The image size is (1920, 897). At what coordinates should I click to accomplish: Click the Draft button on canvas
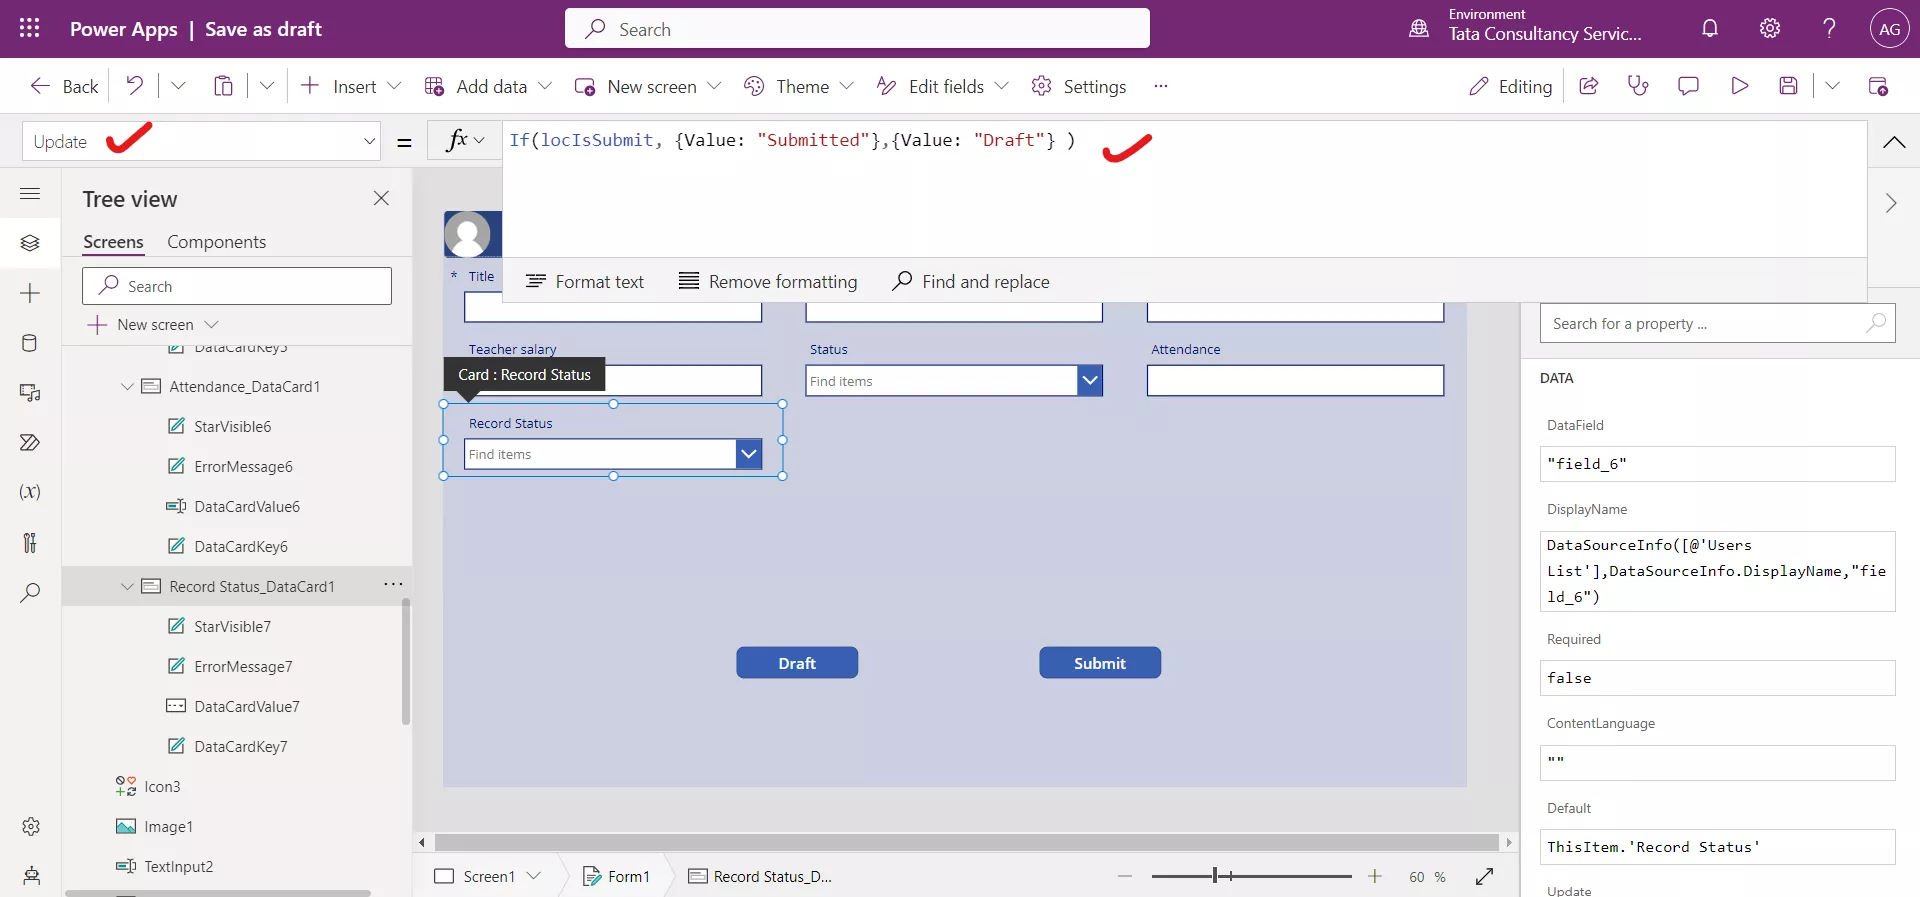[797, 663]
